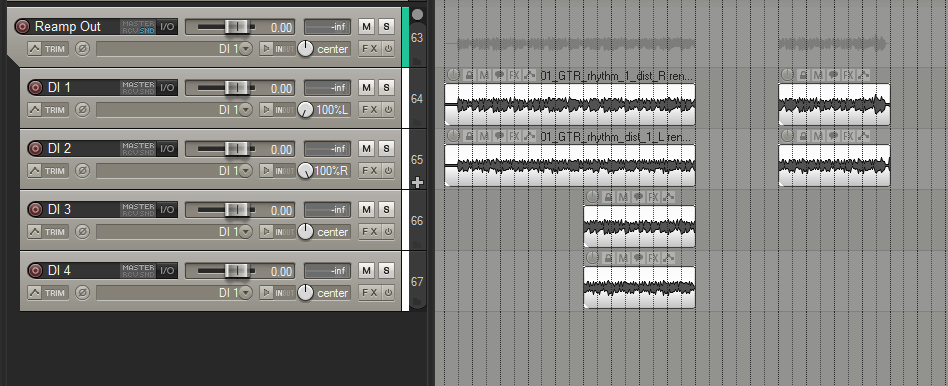
Task: Open the DI 4 envelope trim button
Action: coord(47,293)
